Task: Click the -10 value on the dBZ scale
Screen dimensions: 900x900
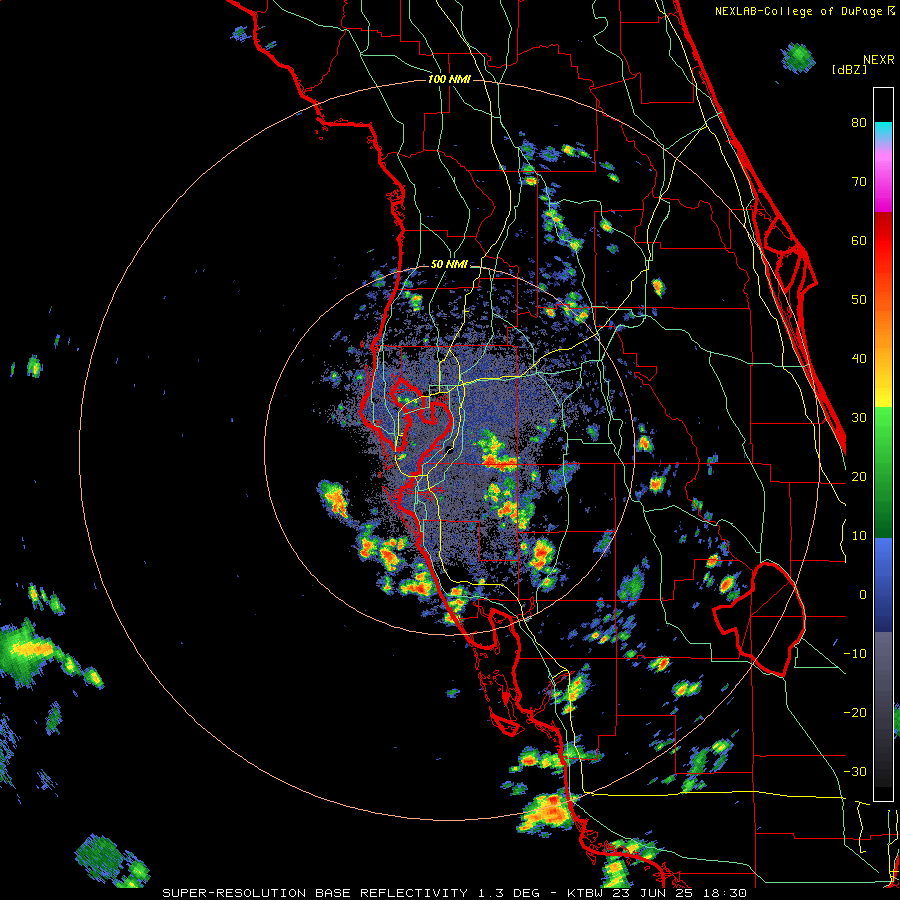Action: coord(855,653)
